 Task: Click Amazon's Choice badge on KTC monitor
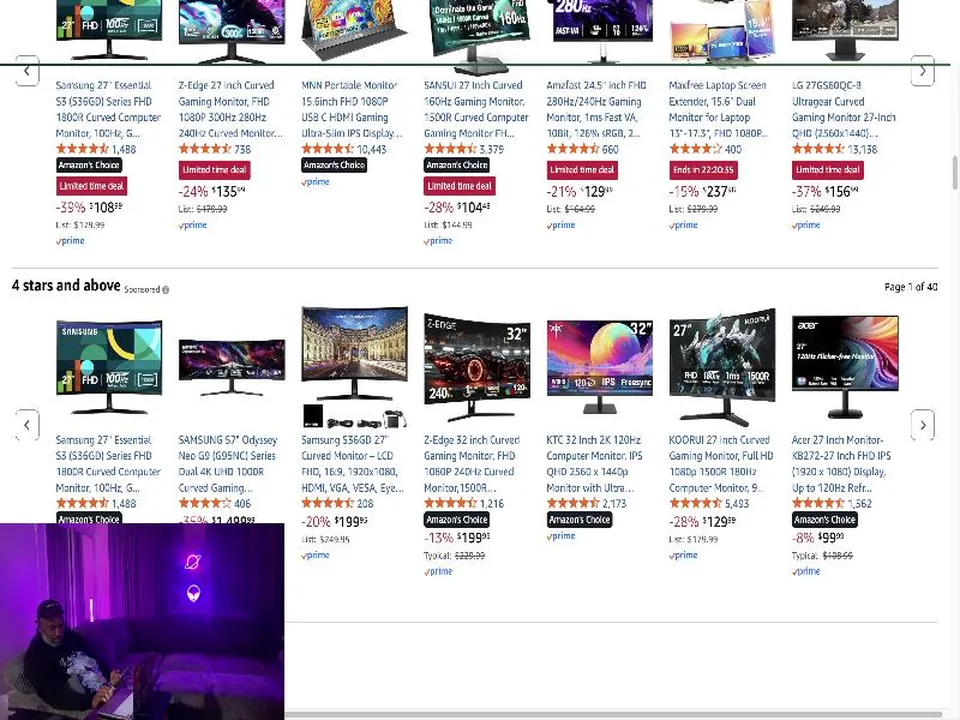point(579,519)
